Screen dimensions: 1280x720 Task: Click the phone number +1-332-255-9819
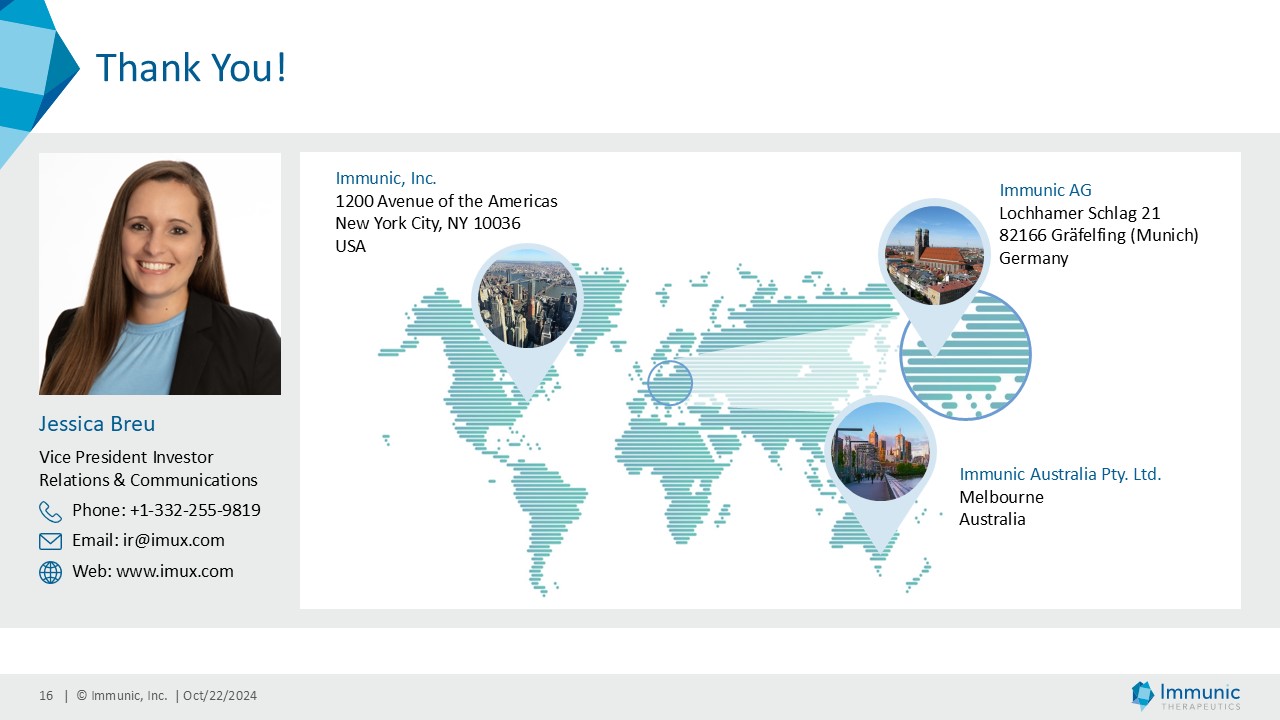pyautogui.click(x=195, y=510)
